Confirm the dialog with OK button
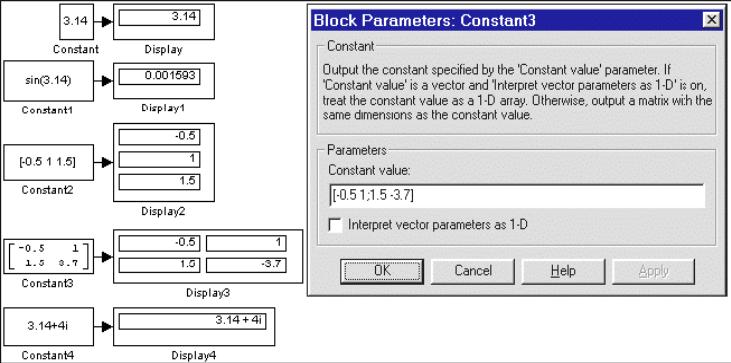The width and height of the screenshot is (731, 363). 382,271
